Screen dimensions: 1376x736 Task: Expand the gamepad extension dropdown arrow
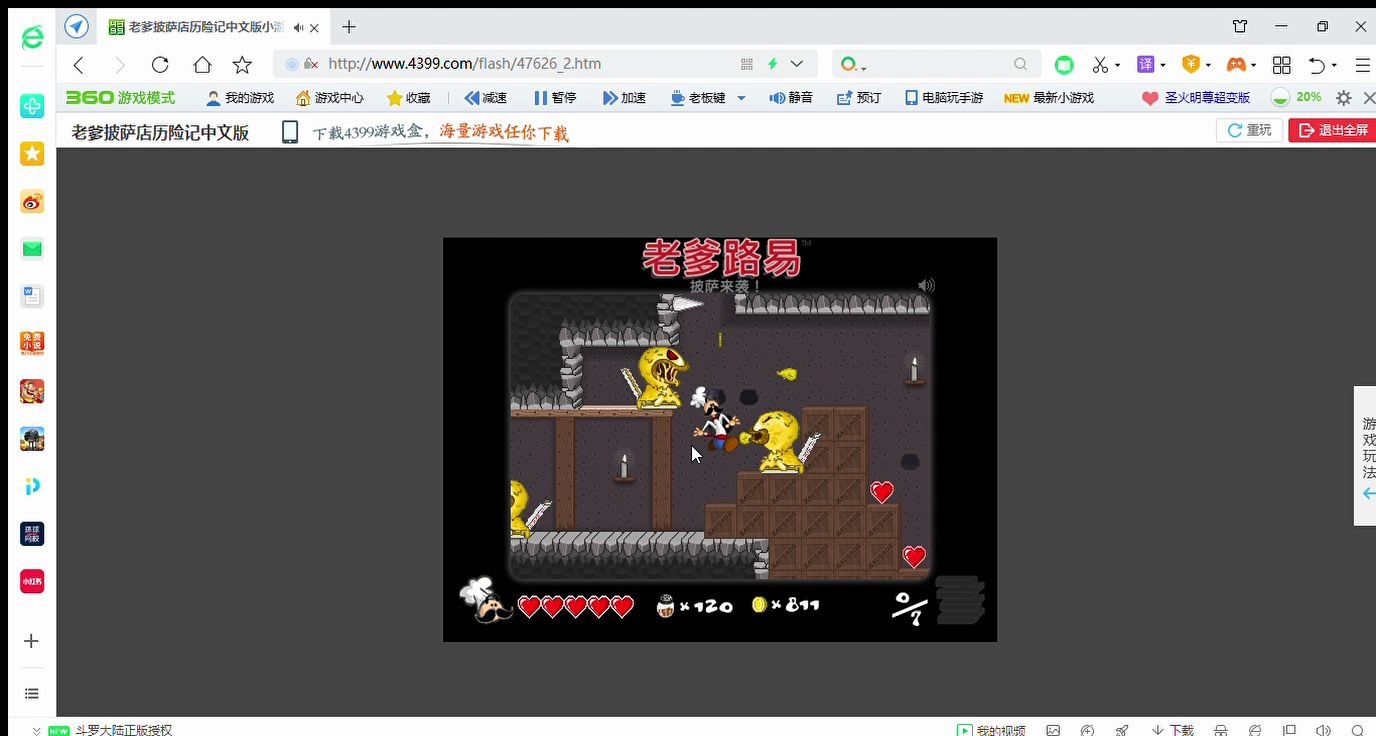pyautogui.click(x=1254, y=66)
